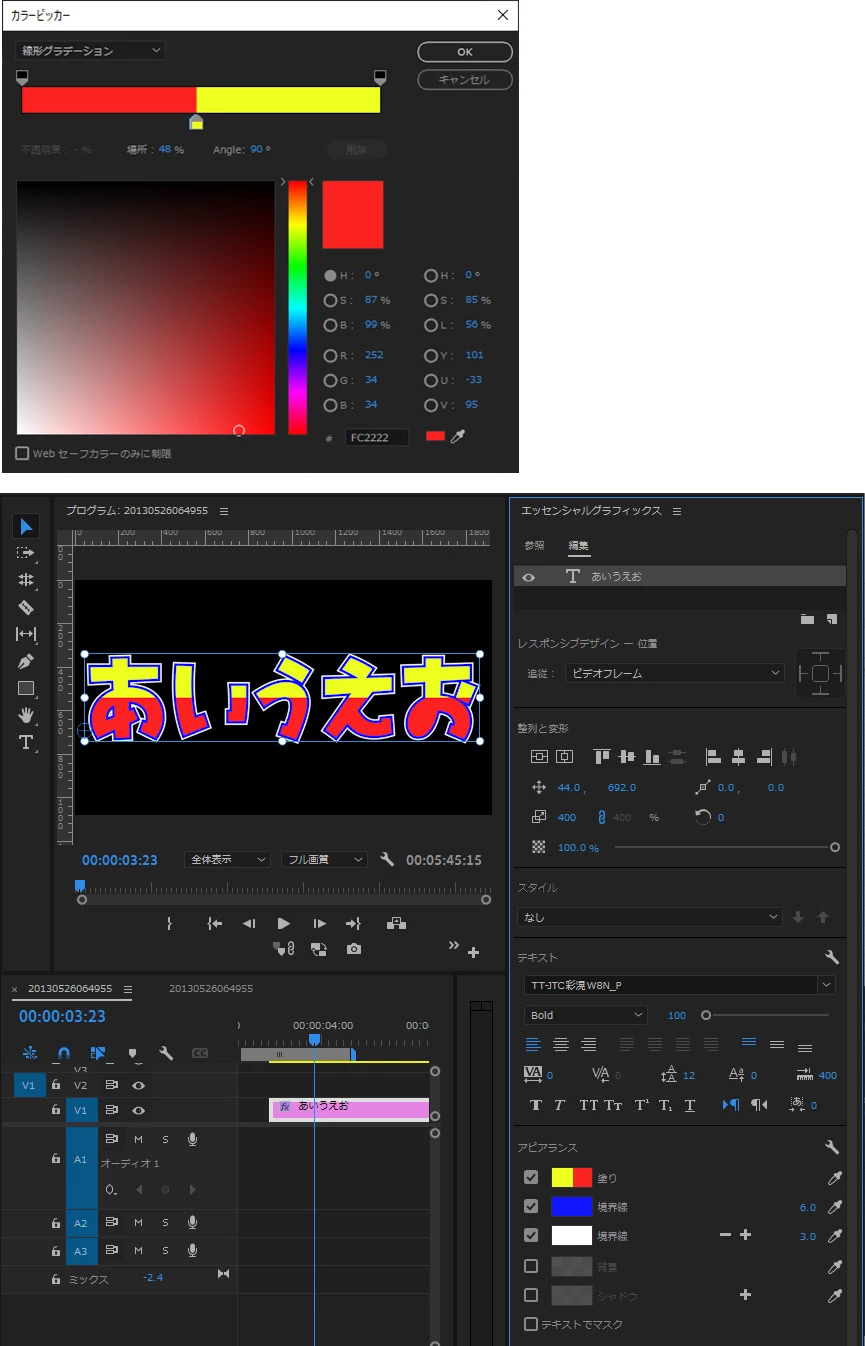Select the Ripple Edit tool
Screen dimensions: 865x1346
26,580
